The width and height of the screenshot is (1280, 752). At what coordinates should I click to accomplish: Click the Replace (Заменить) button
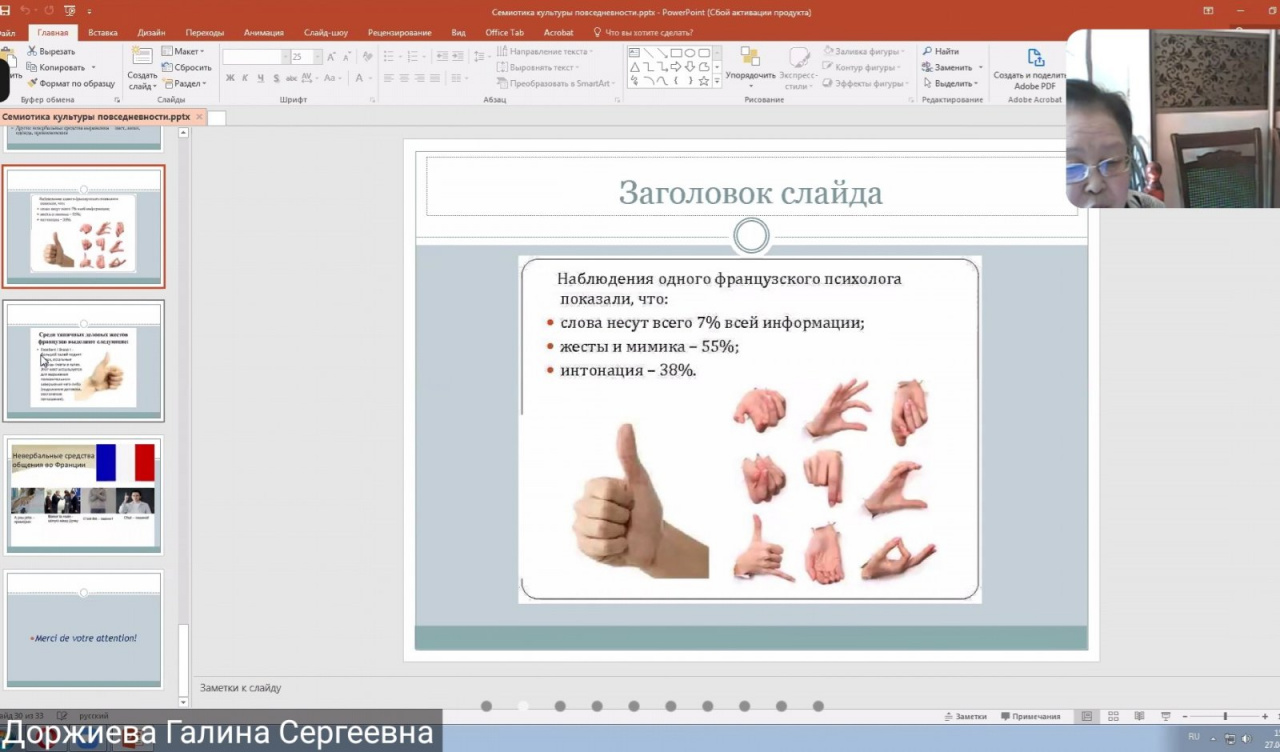[952, 68]
